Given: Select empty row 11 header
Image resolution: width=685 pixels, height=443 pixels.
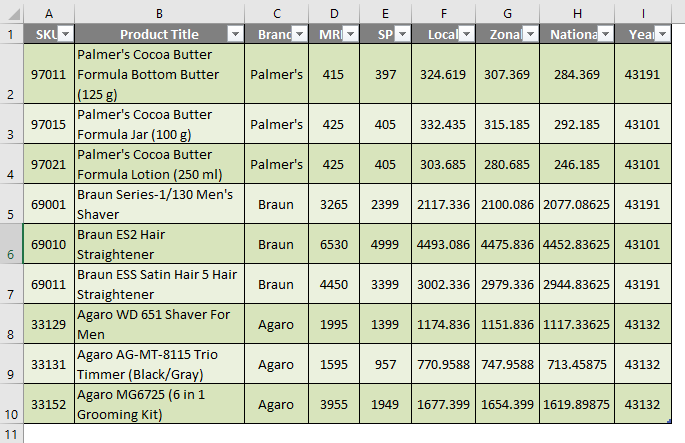Looking at the screenshot, I should (12, 434).
